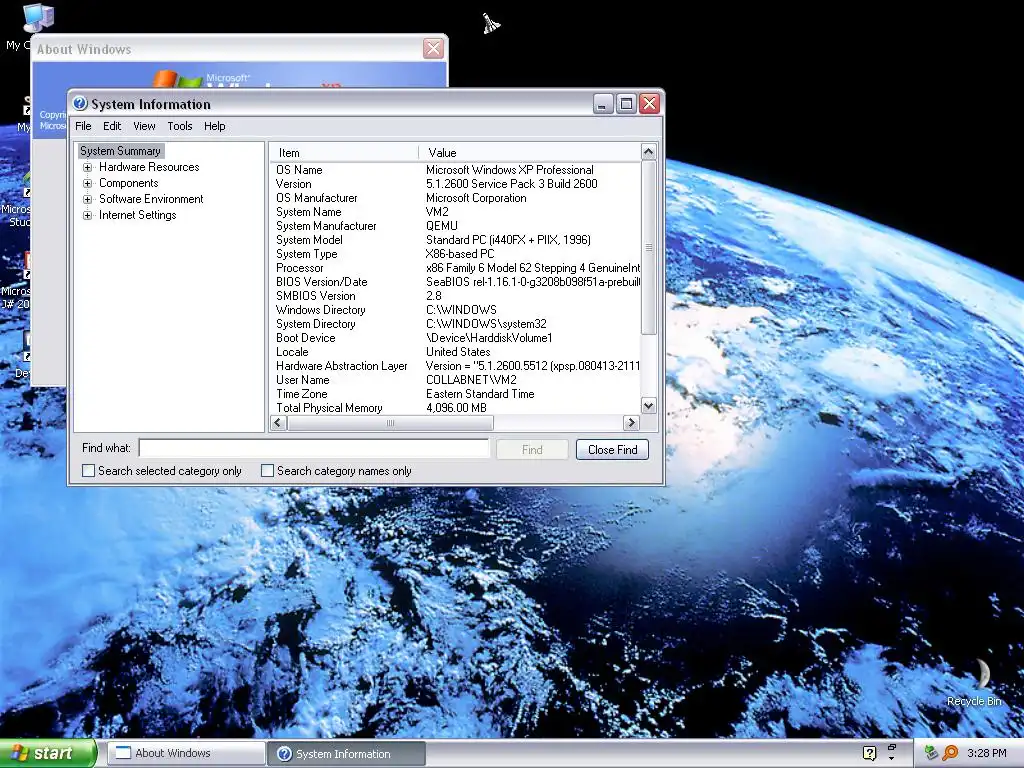This screenshot has height=768, width=1024.
Task: Select the Version row
Action: [455, 184]
